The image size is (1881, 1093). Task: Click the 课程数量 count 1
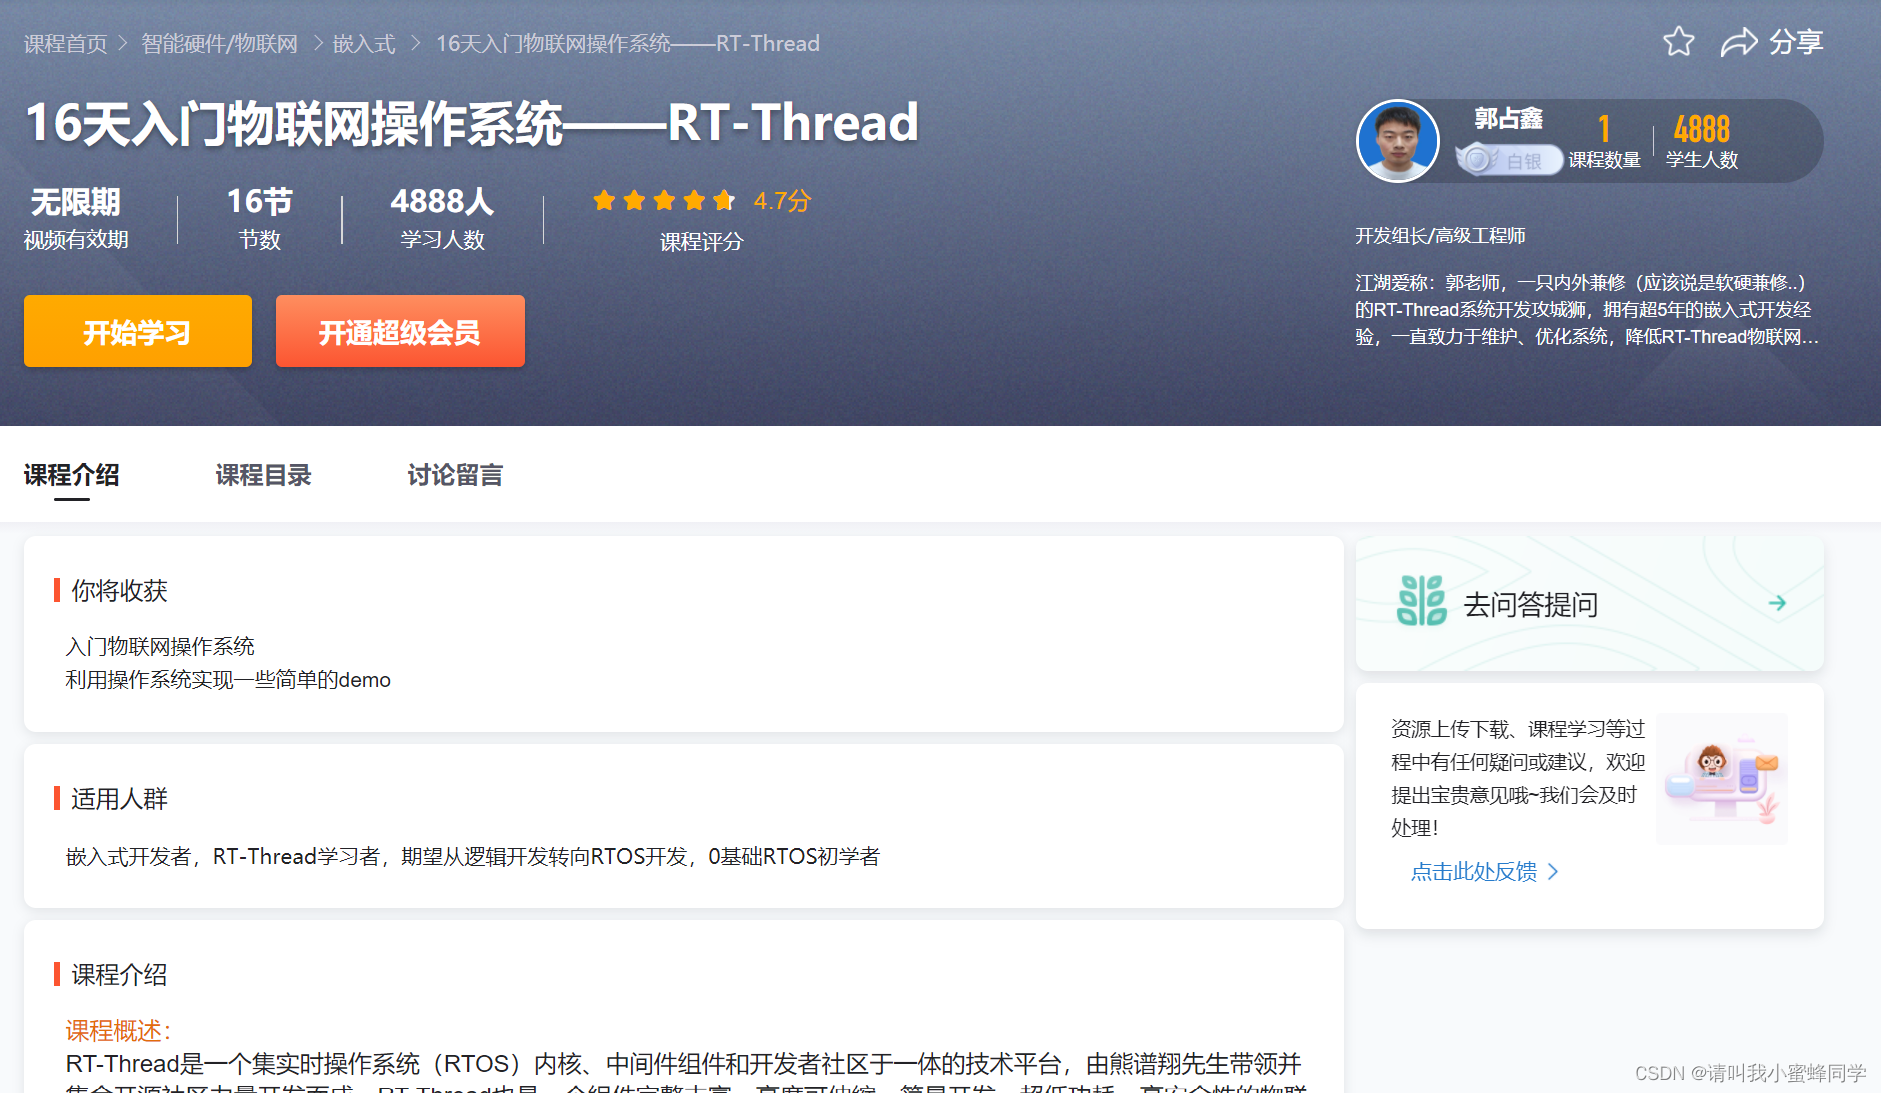click(x=1604, y=129)
